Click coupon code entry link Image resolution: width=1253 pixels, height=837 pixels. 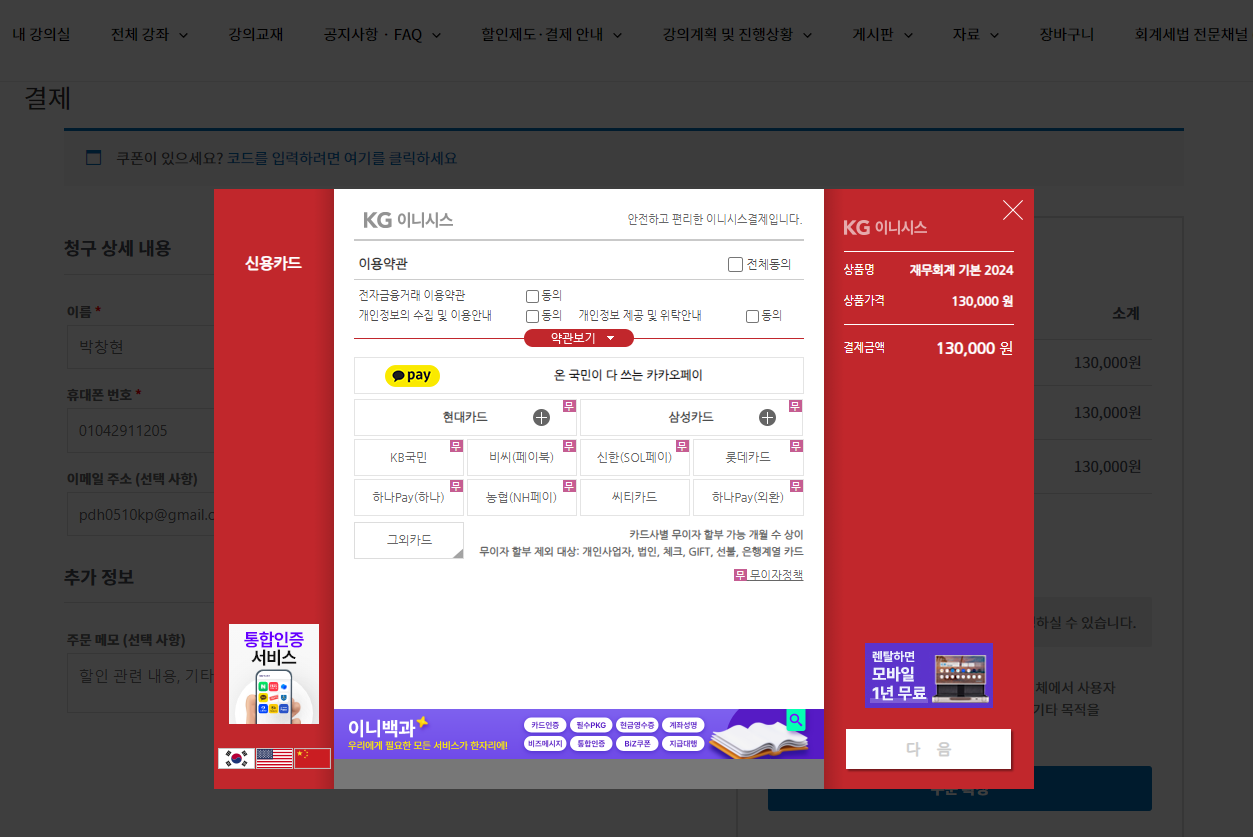tap(342, 158)
